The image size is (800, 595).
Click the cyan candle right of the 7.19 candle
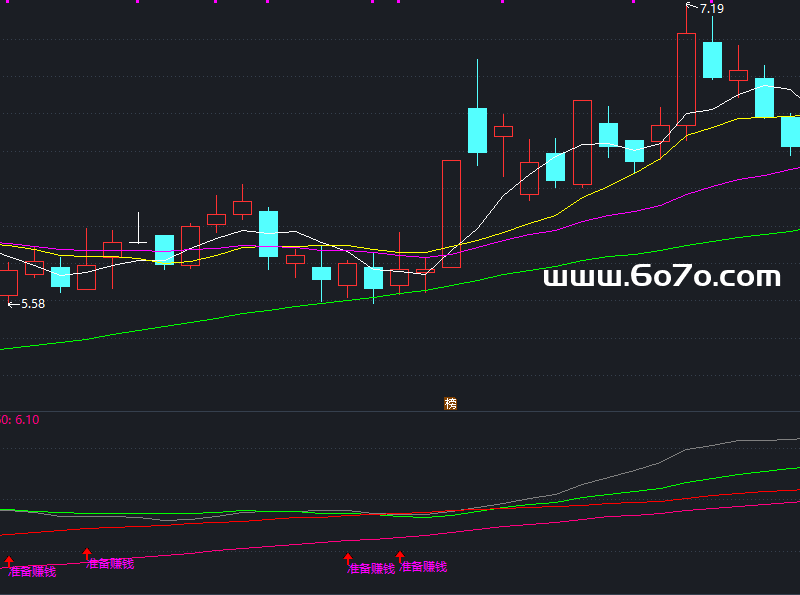pyautogui.click(x=712, y=60)
